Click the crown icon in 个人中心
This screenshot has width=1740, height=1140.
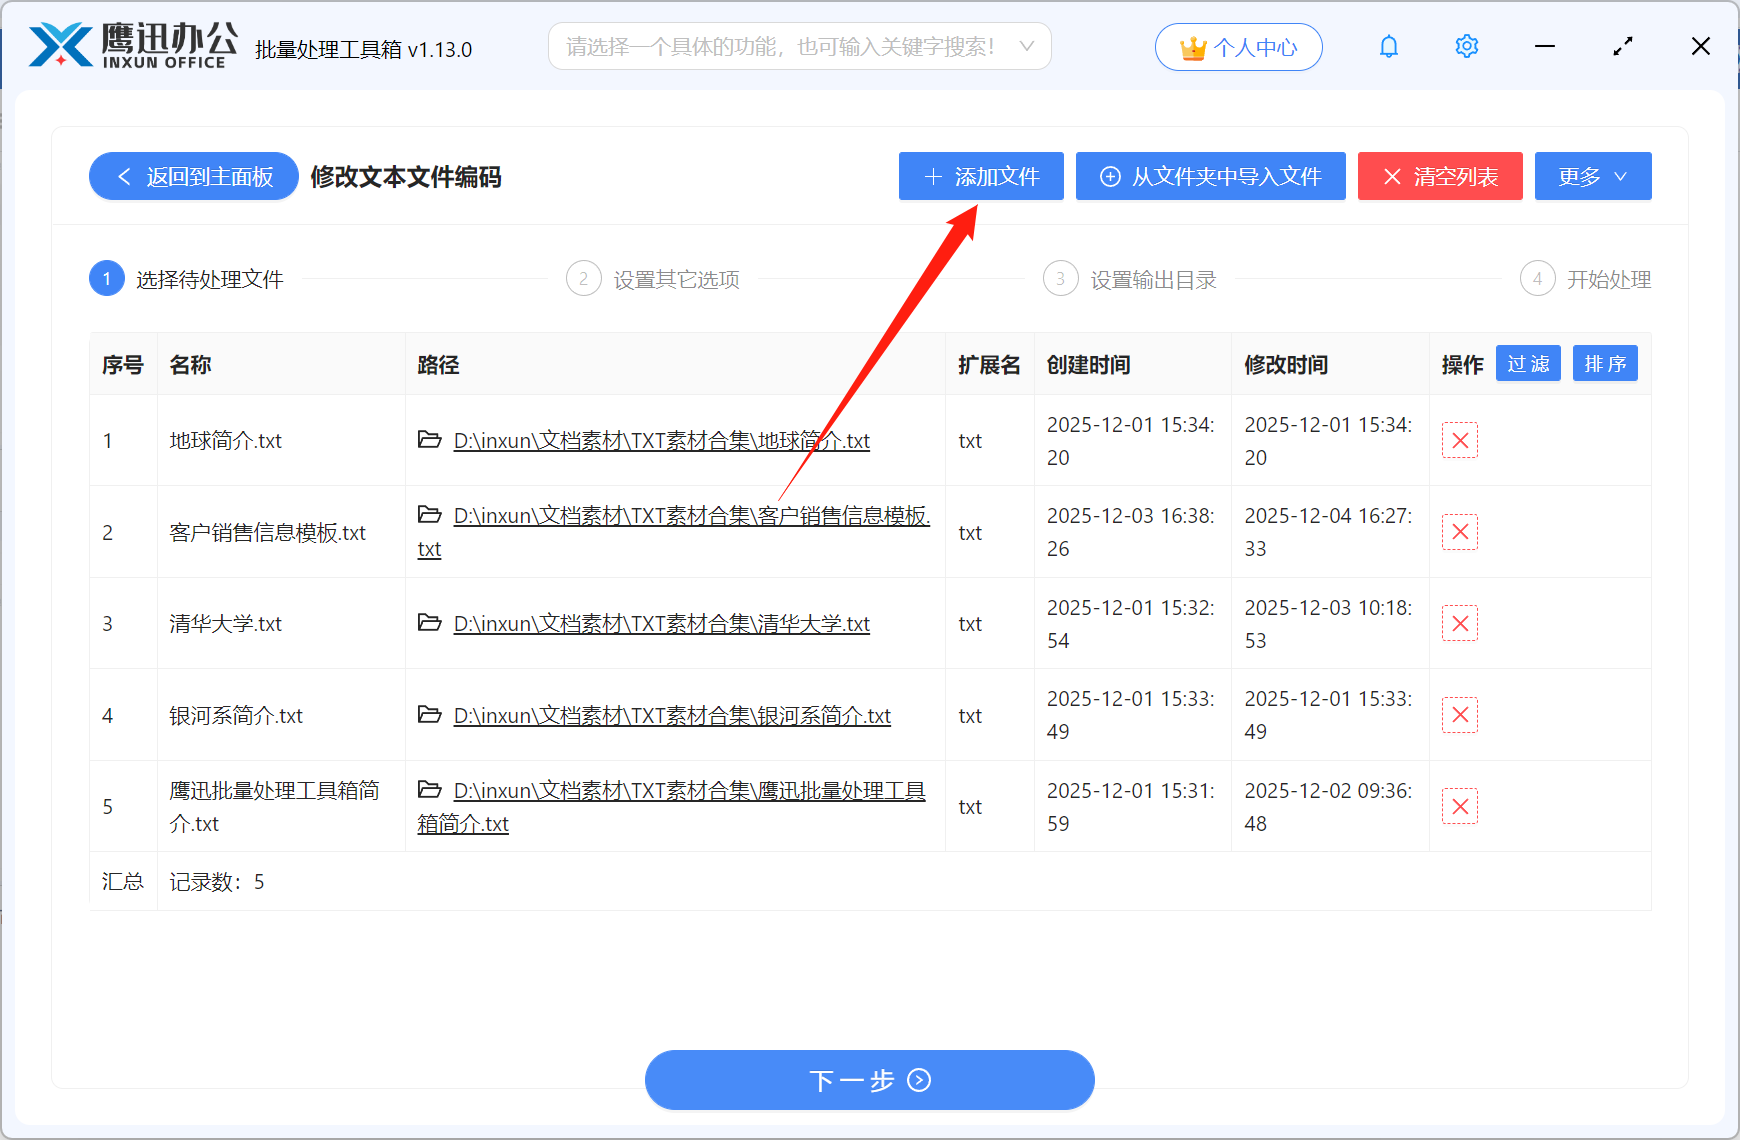tap(1192, 46)
